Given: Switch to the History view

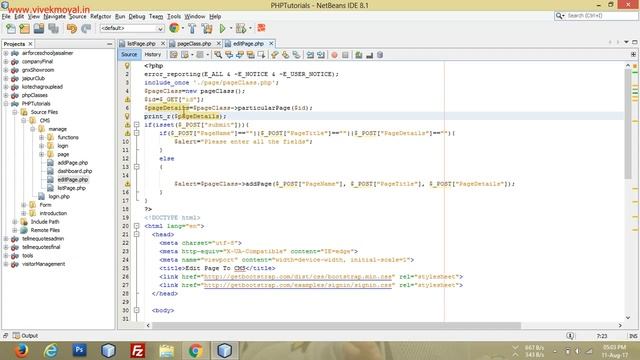Looking at the screenshot, I should 153,54.
